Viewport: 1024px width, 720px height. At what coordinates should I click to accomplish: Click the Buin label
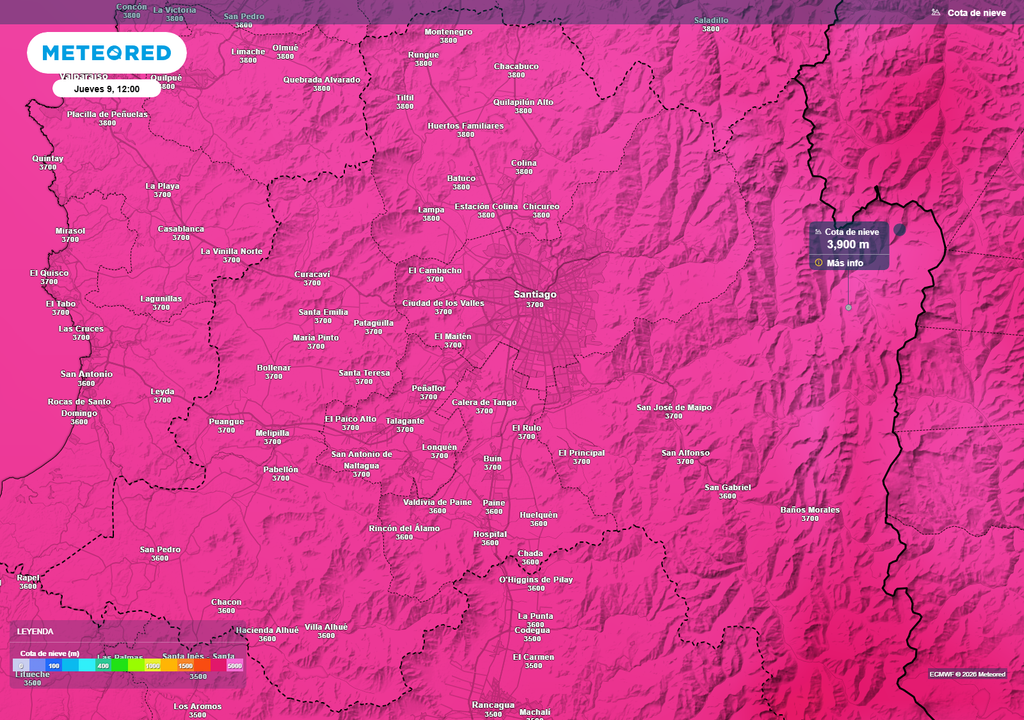(492, 459)
